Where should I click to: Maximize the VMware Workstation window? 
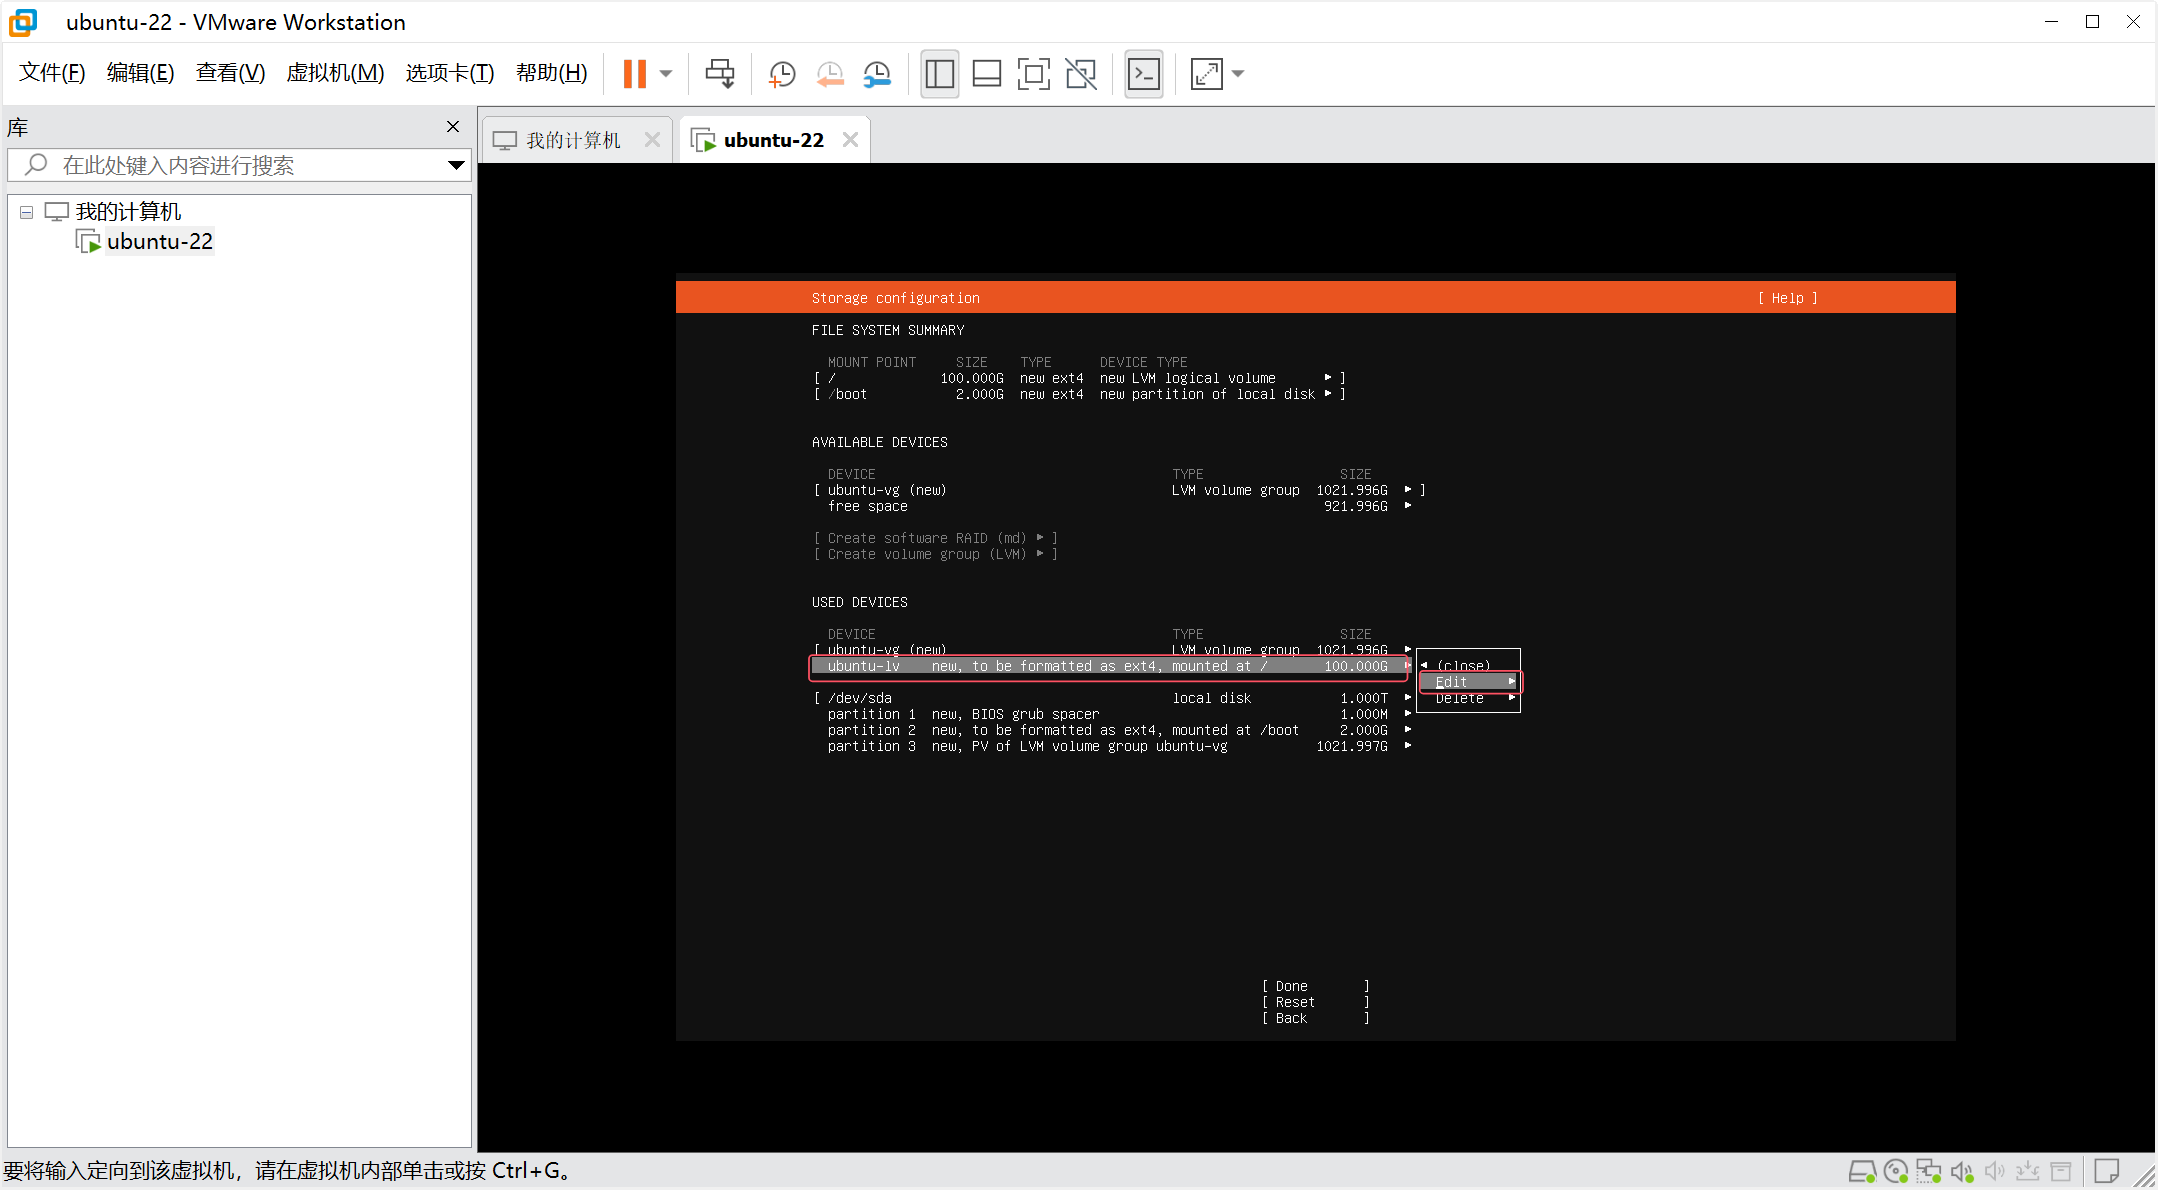coord(2092,21)
